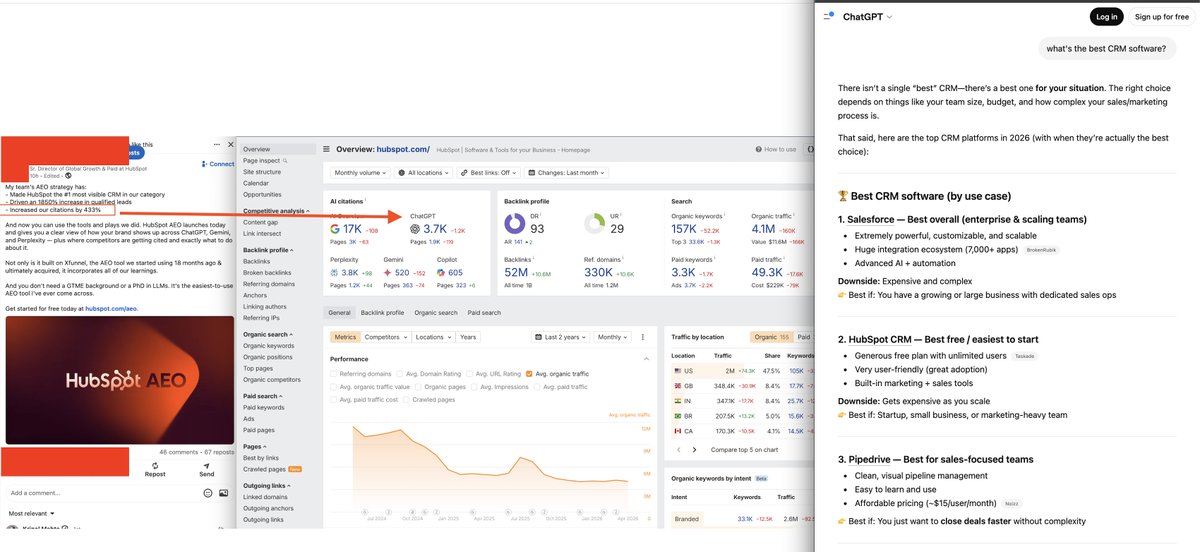
Task: Click the Perplexity icon next to 3.8K
Action: [x=335, y=272]
